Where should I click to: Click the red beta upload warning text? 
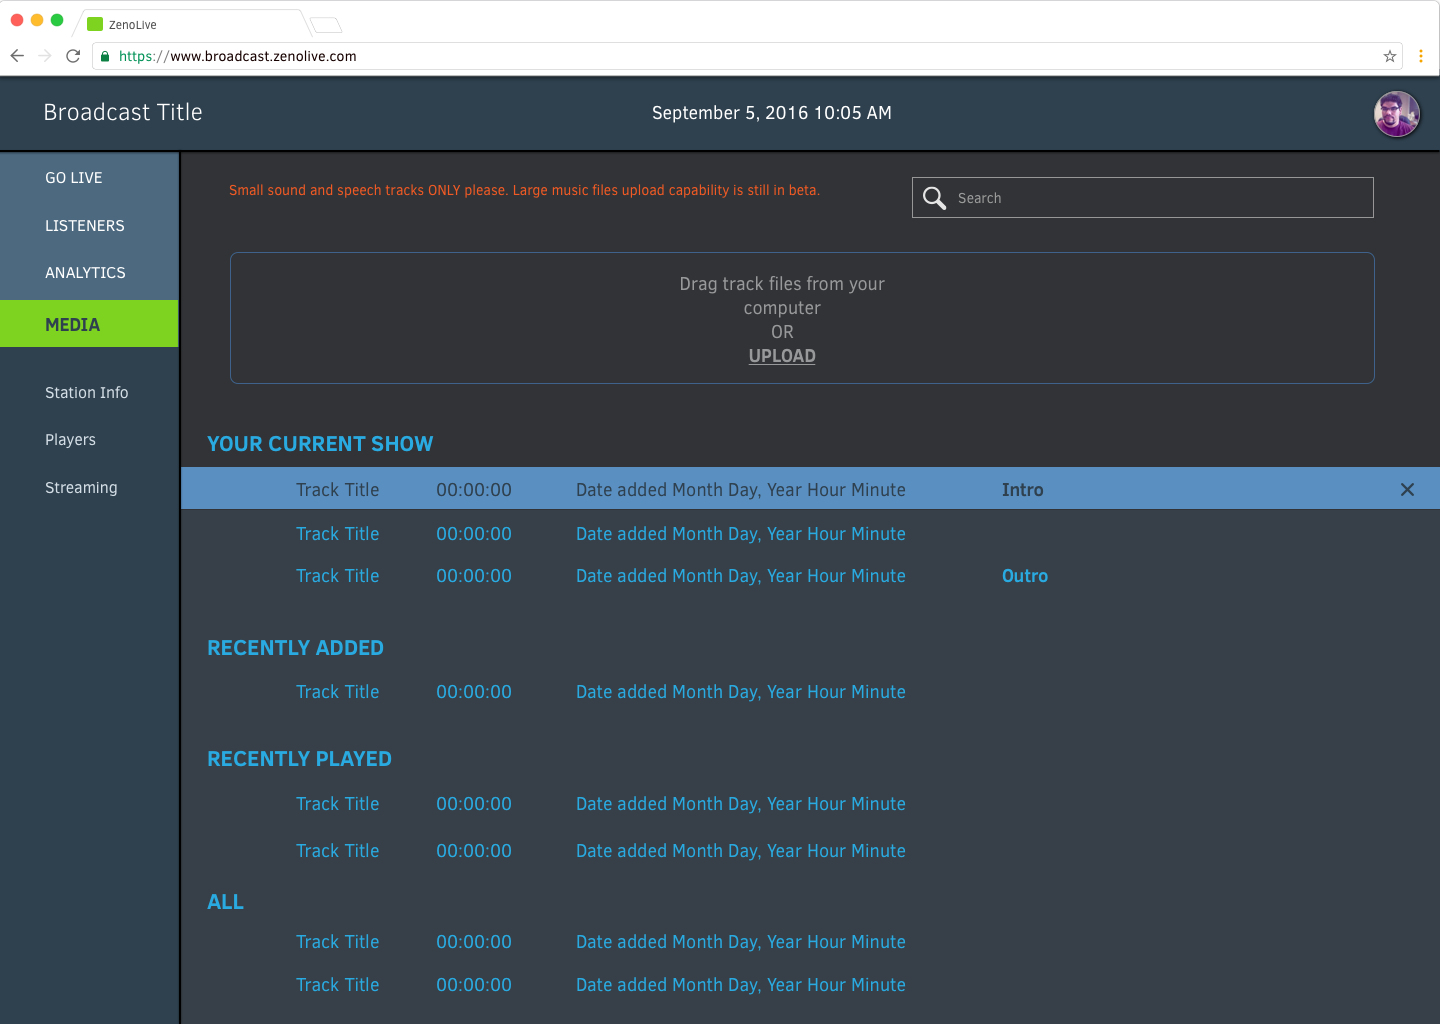pyautogui.click(x=524, y=190)
